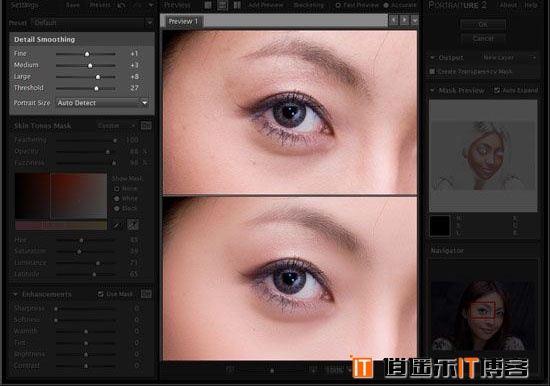Select the Accurate radio button
Image resolution: width=550 pixels, height=386 pixels.
click(x=386, y=5)
